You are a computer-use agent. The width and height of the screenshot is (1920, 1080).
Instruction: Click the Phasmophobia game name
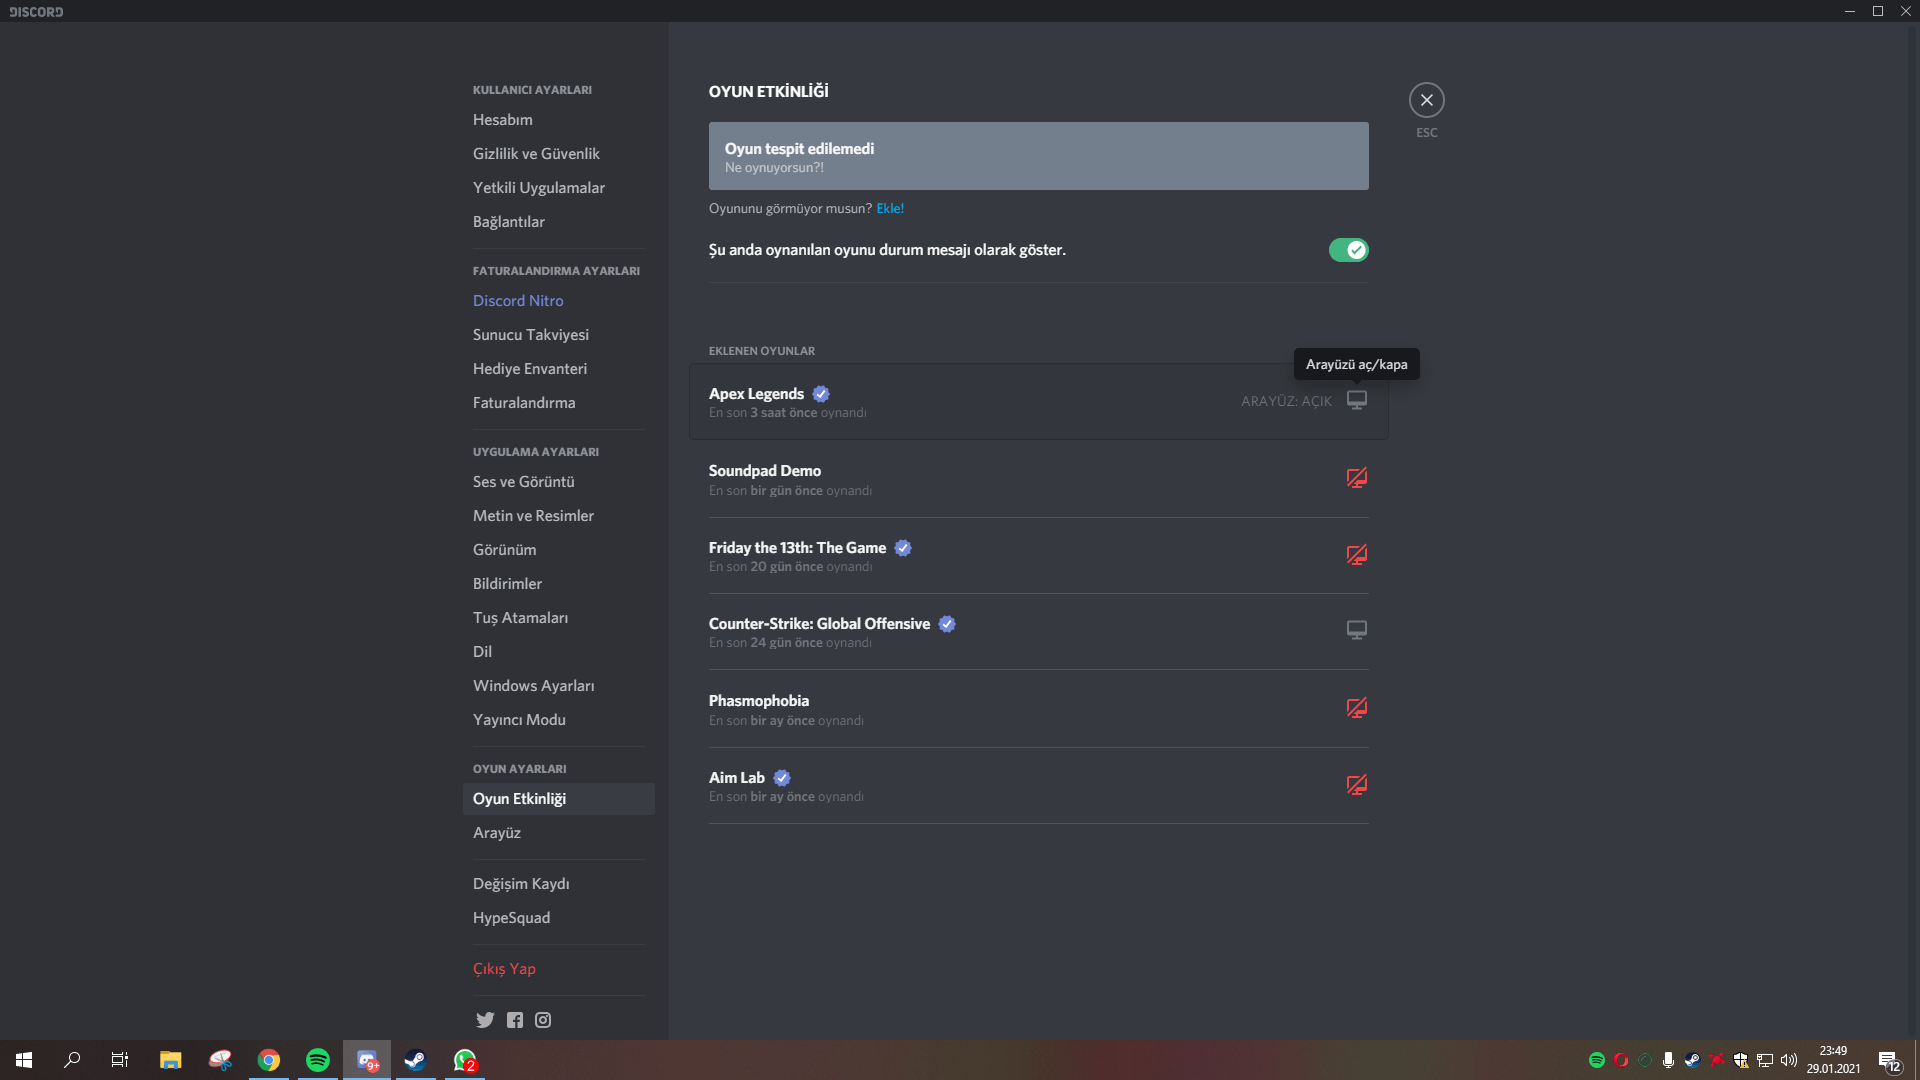(759, 701)
